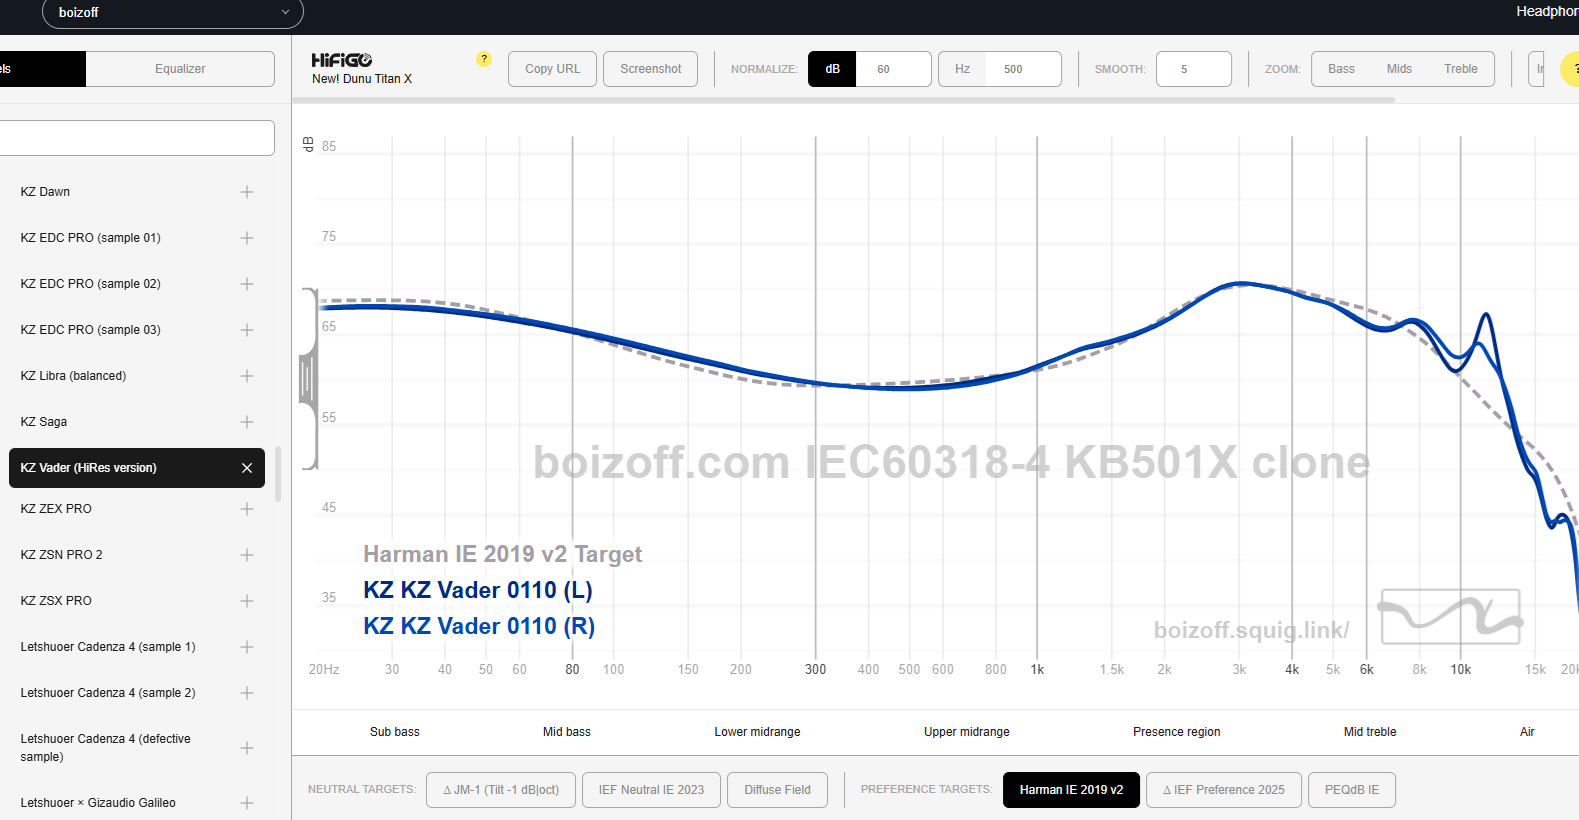
Task: Add KZ EDC PRO (sample 02) plus icon
Action: (x=247, y=284)
